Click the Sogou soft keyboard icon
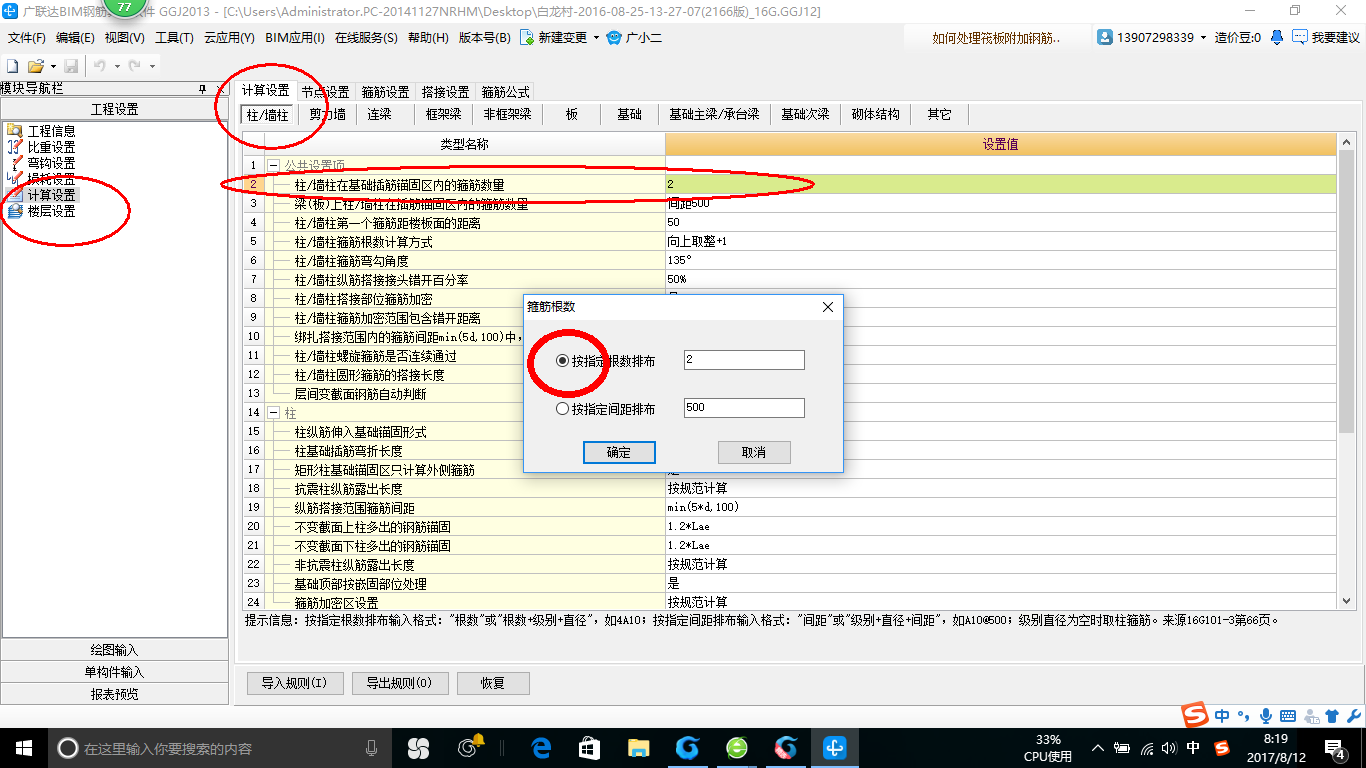Image resolution: width=1366 pixels, height=768 pixels. point(1287,716)
